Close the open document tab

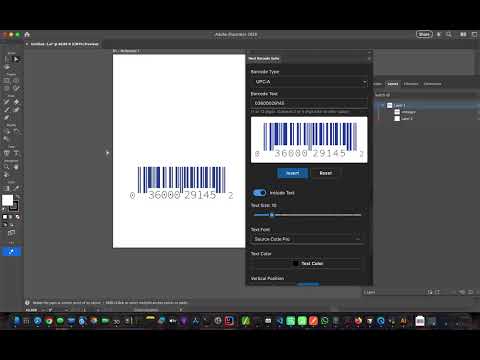[27, 44]
